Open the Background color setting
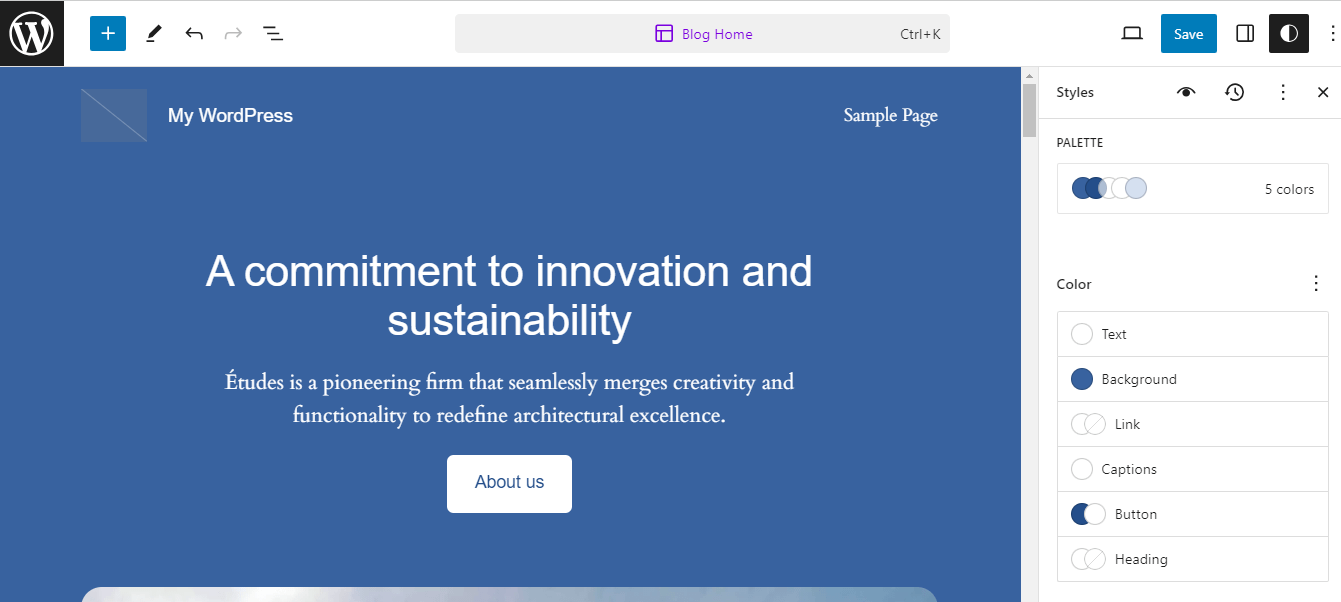This screenshot has height=602, width=1341. pyautogui.click(x=1192, y=379)
